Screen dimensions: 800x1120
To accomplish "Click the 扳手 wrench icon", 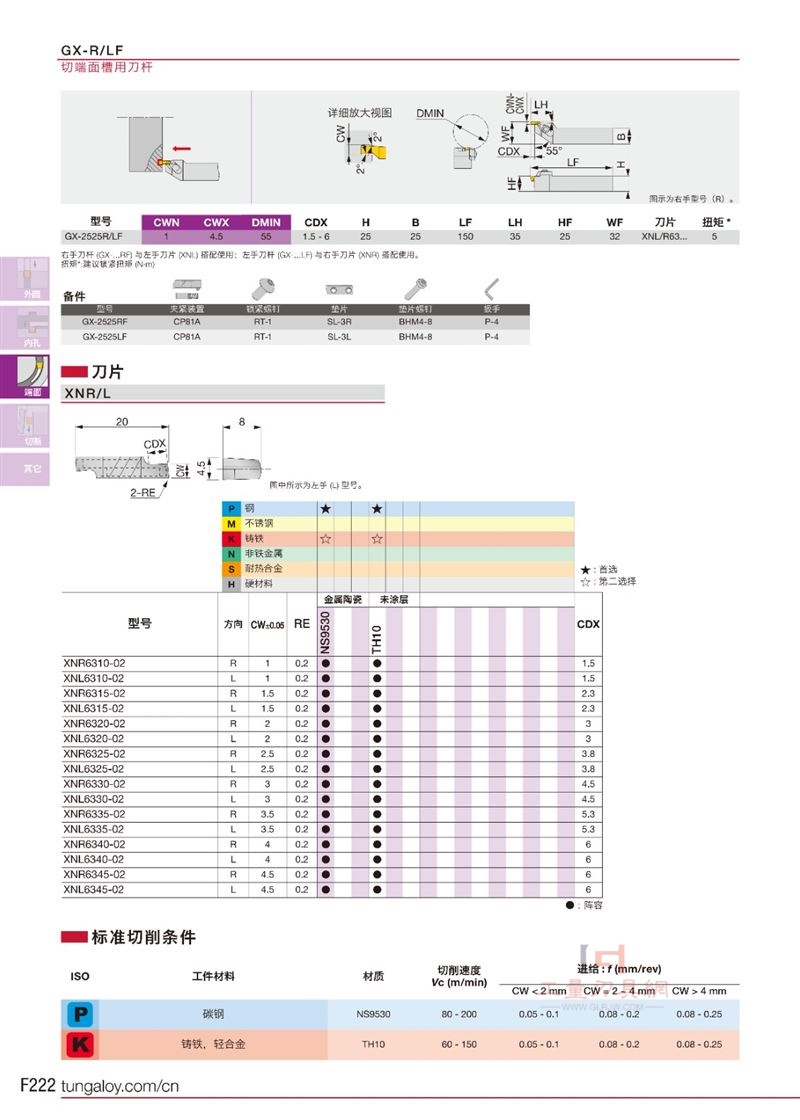I will [x=491, y=289].
